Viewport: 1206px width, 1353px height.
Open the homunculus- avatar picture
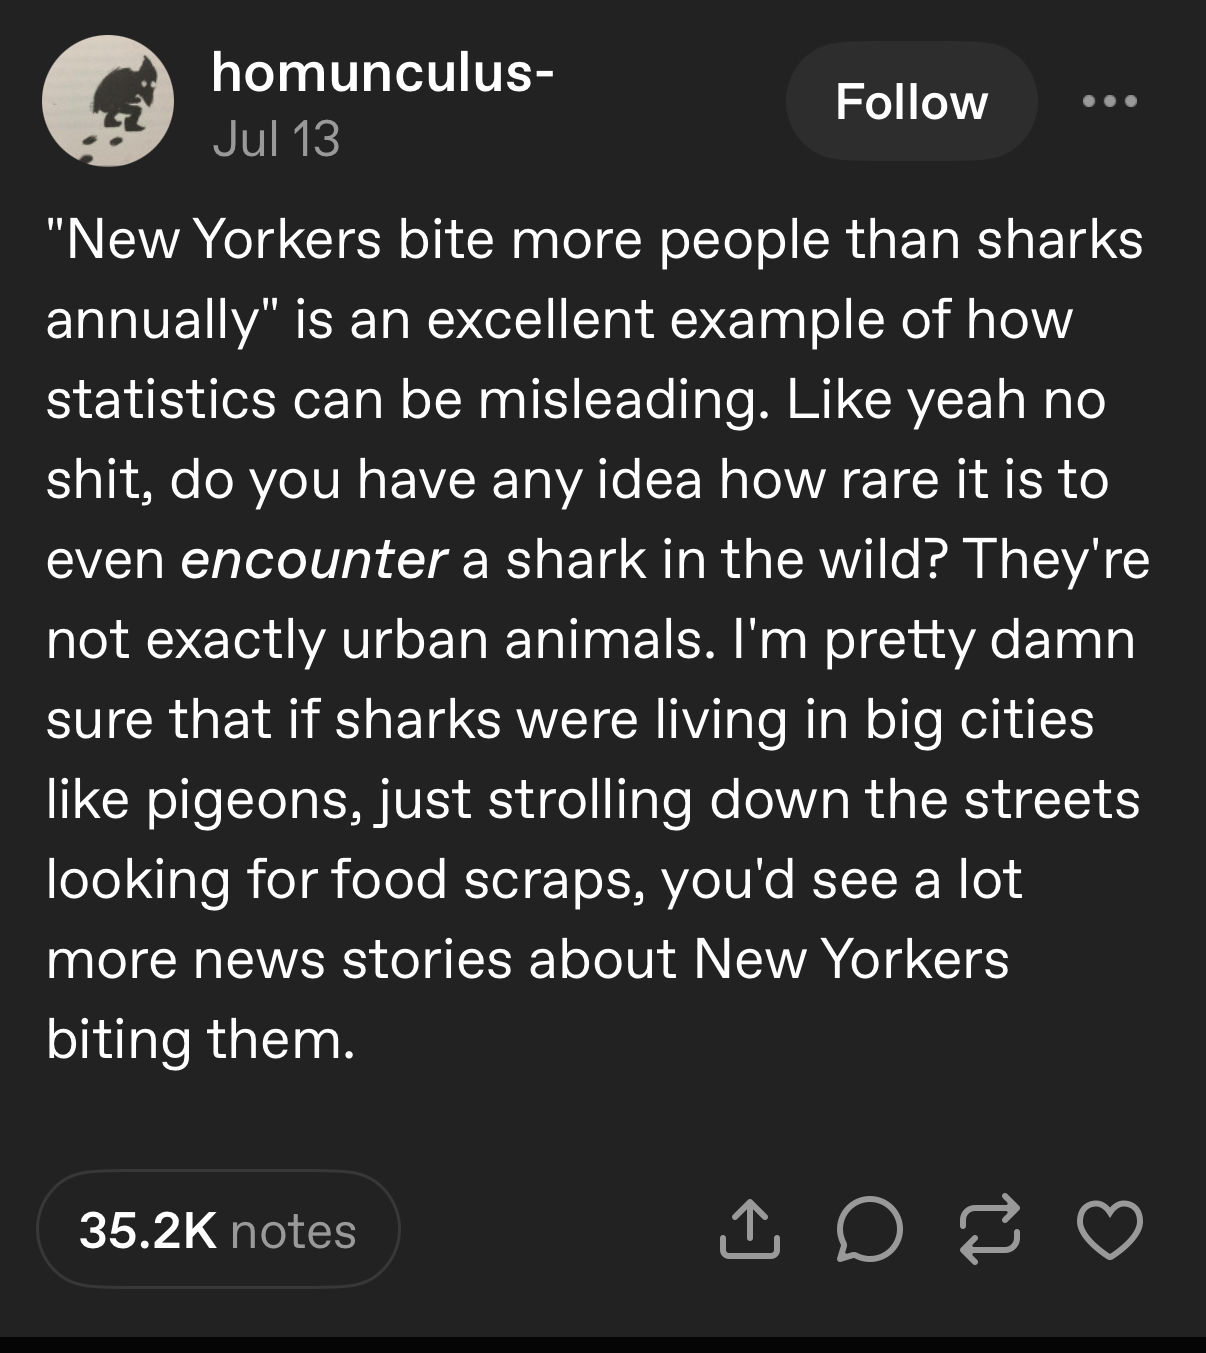tap(108, 101)
